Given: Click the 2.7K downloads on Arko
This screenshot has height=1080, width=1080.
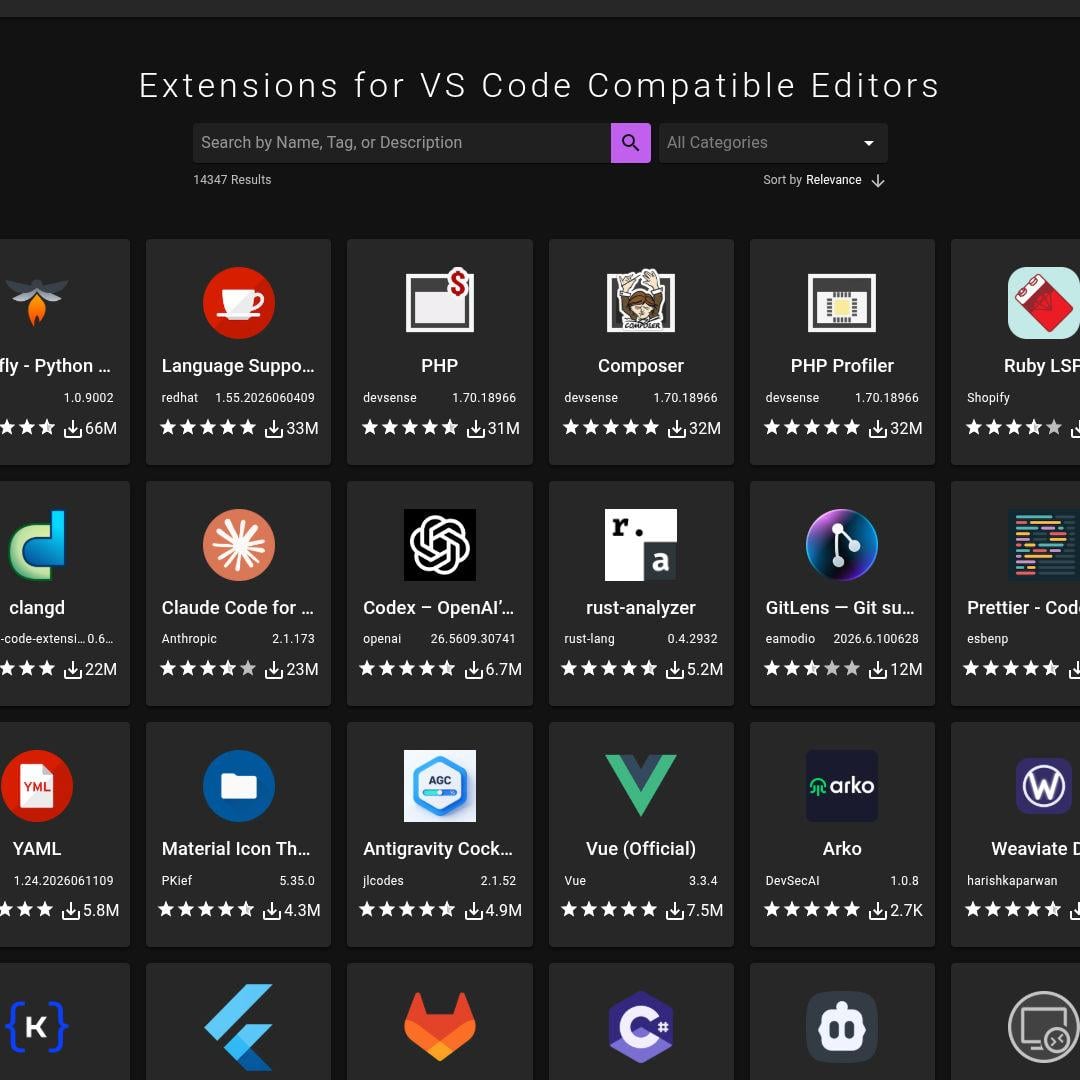Looking at the screenshot, I should [x=896, y=911].
